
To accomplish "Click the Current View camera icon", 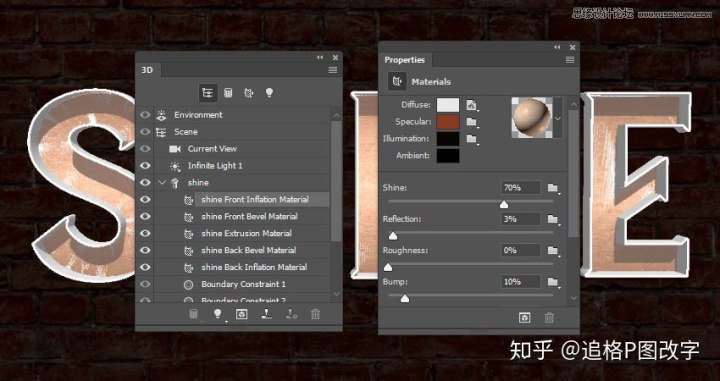I will tap(175, 149).
